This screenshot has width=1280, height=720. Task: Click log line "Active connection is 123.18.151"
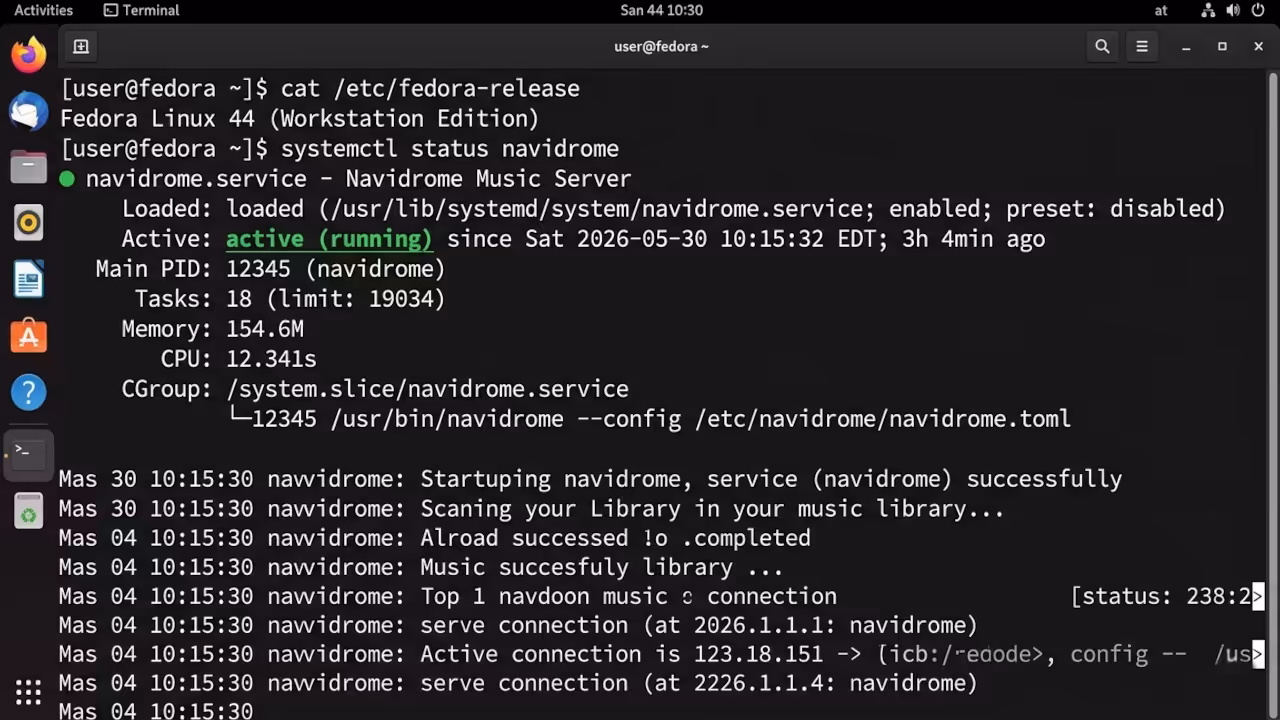[x=655, y=655]
